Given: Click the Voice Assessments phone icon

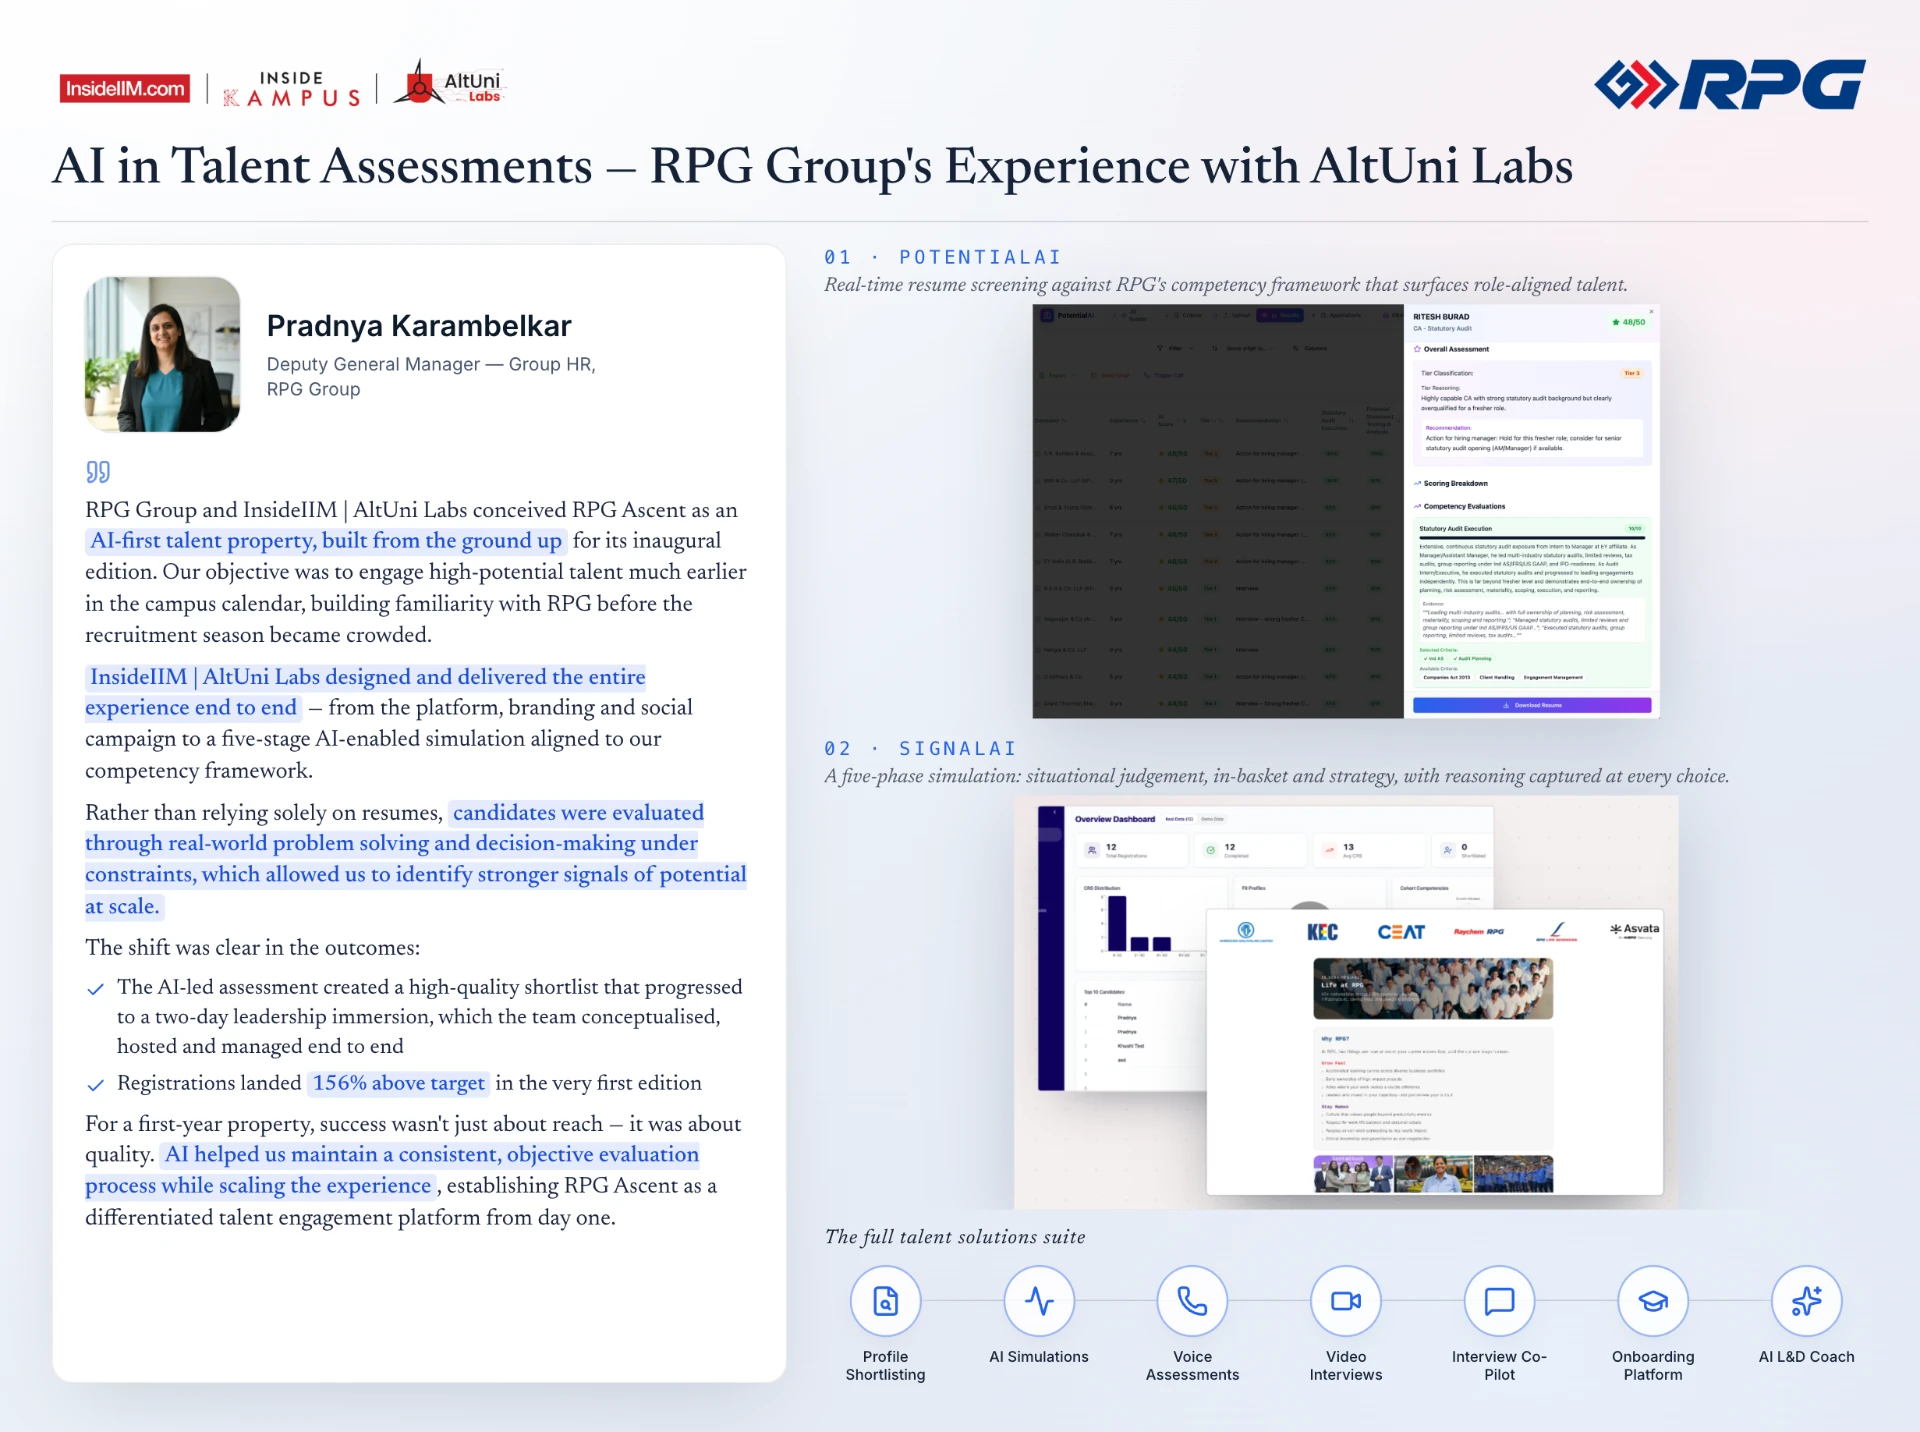Looking at the screenshot, I should coord(1192,1301).
